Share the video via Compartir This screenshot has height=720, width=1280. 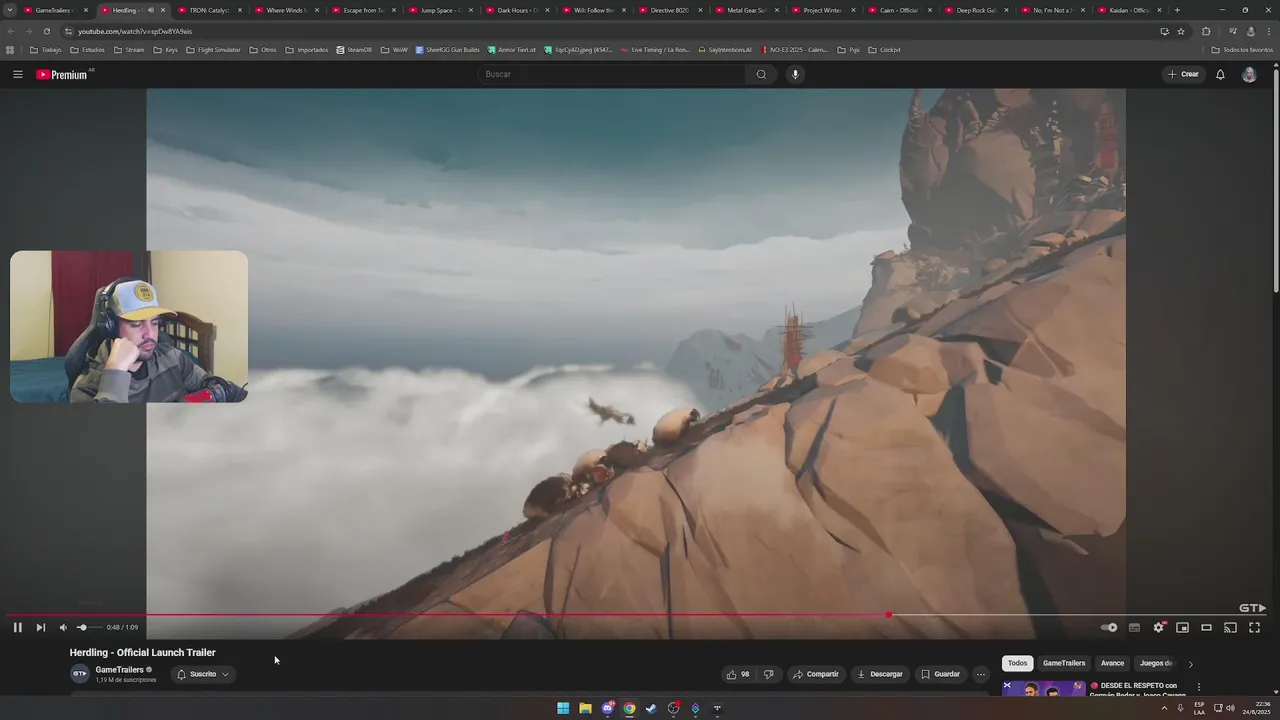(x=816, y=674)
